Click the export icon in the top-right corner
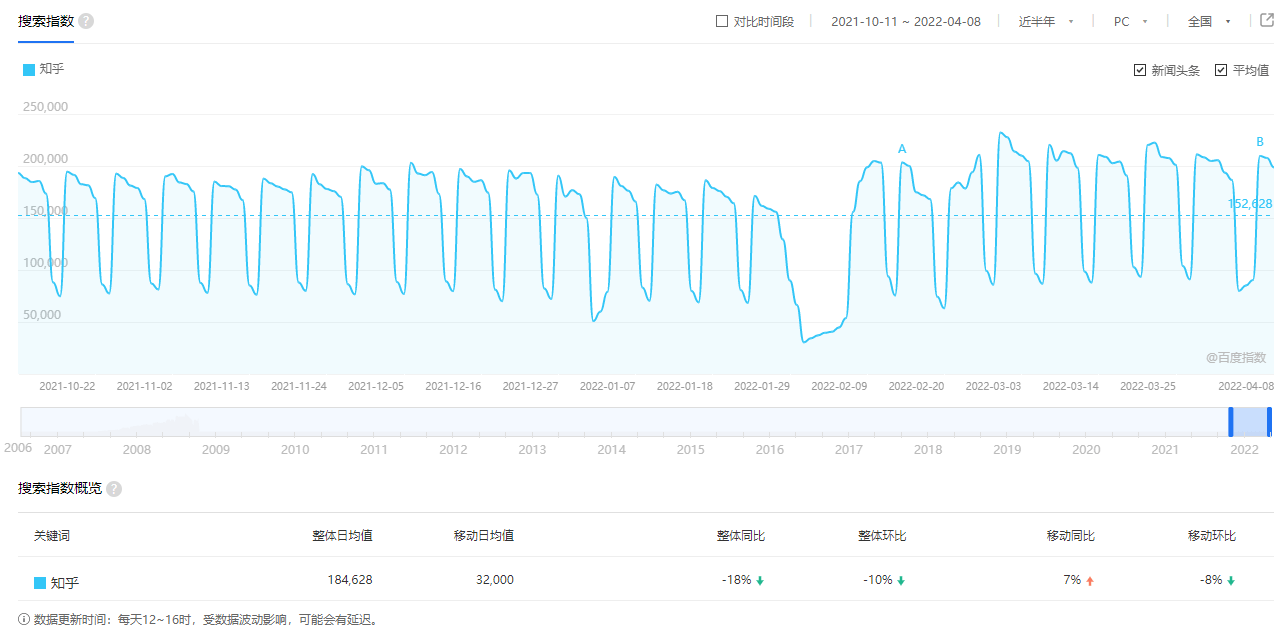 [1267, 21]
